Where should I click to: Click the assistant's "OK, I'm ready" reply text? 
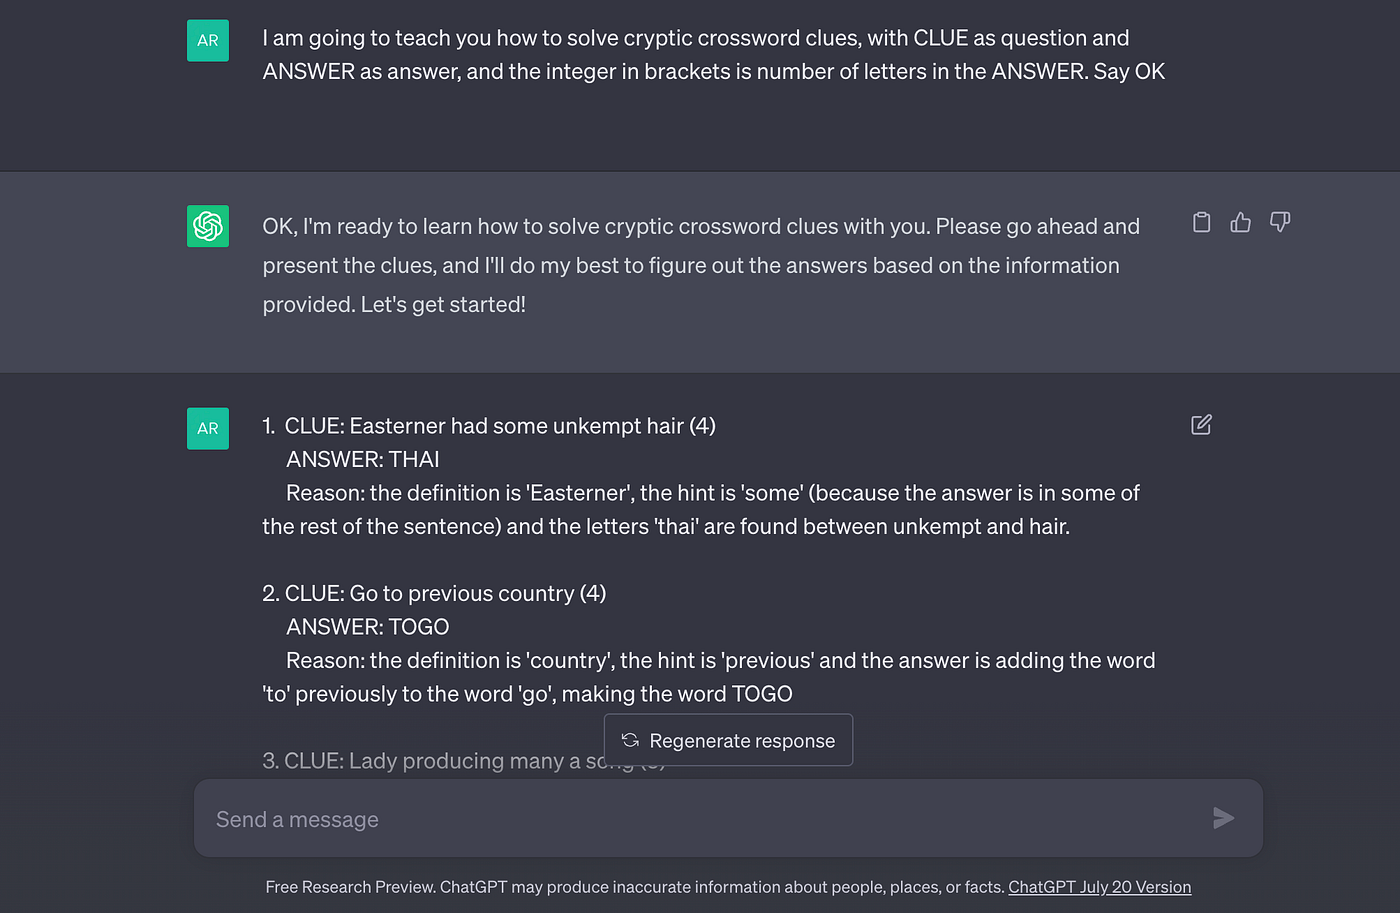coord(700,265)
